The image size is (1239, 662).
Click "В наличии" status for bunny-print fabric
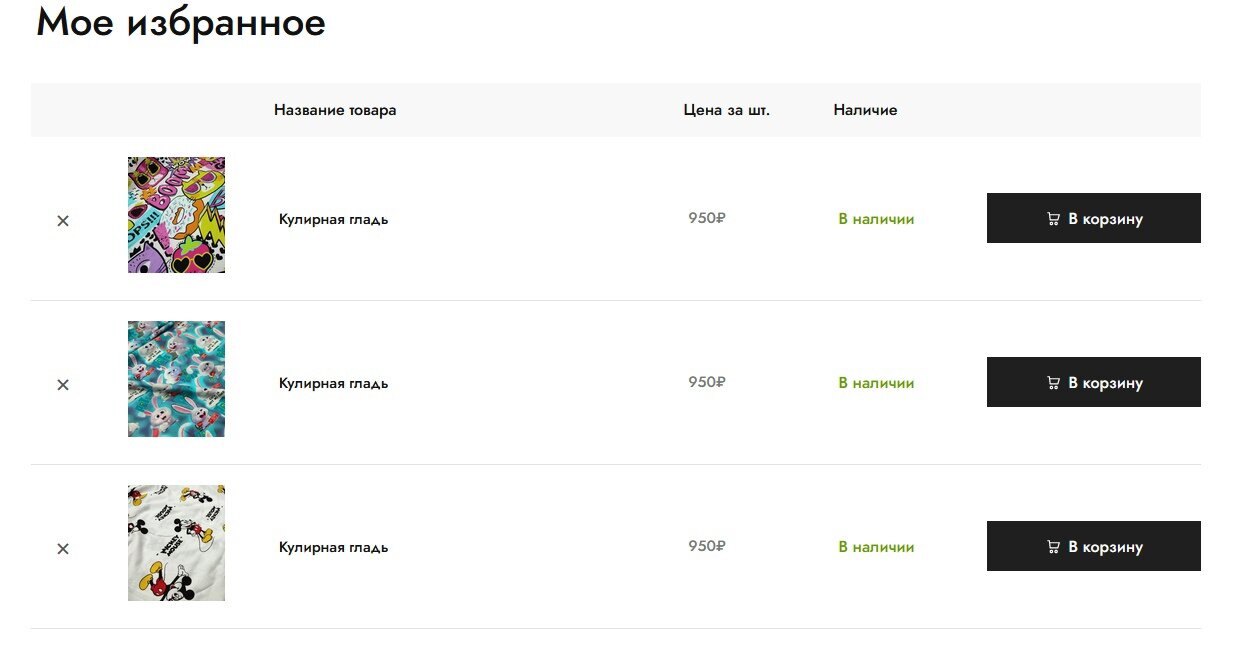tap(876, 383)
